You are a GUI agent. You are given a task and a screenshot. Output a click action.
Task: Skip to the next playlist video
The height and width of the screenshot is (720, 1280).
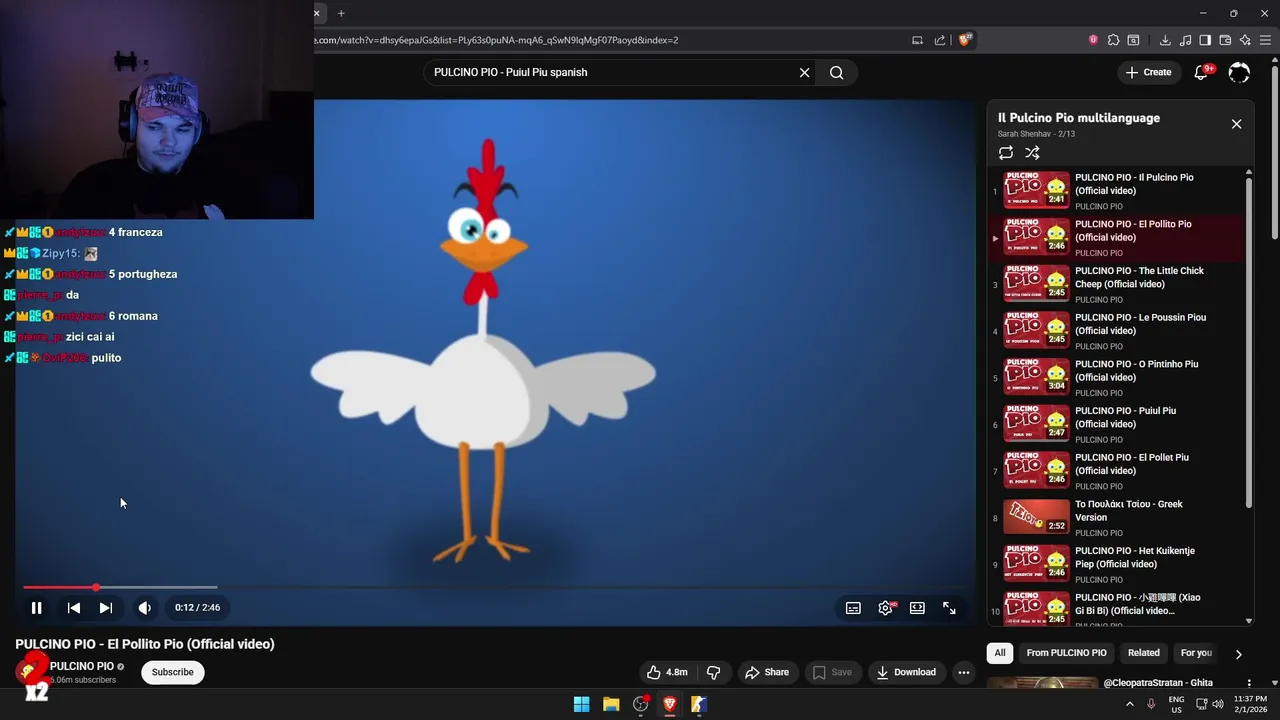(106, 607)
